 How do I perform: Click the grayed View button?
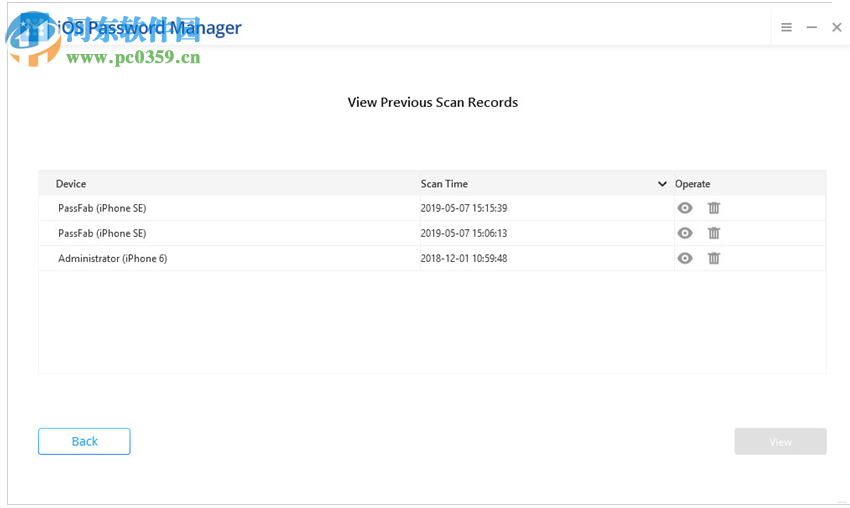pos(780,441)
